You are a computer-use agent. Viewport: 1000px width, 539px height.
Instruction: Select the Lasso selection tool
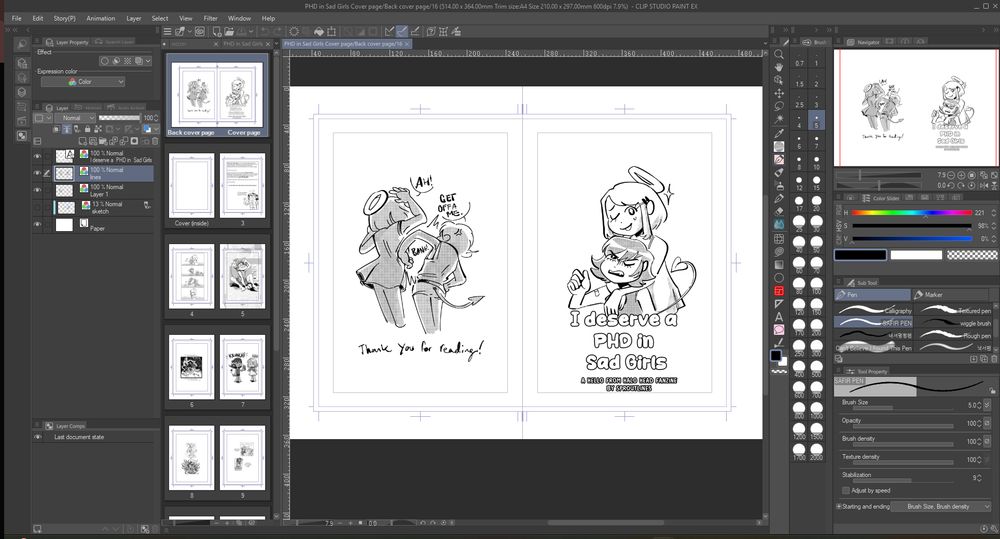[x=779, y=107]
